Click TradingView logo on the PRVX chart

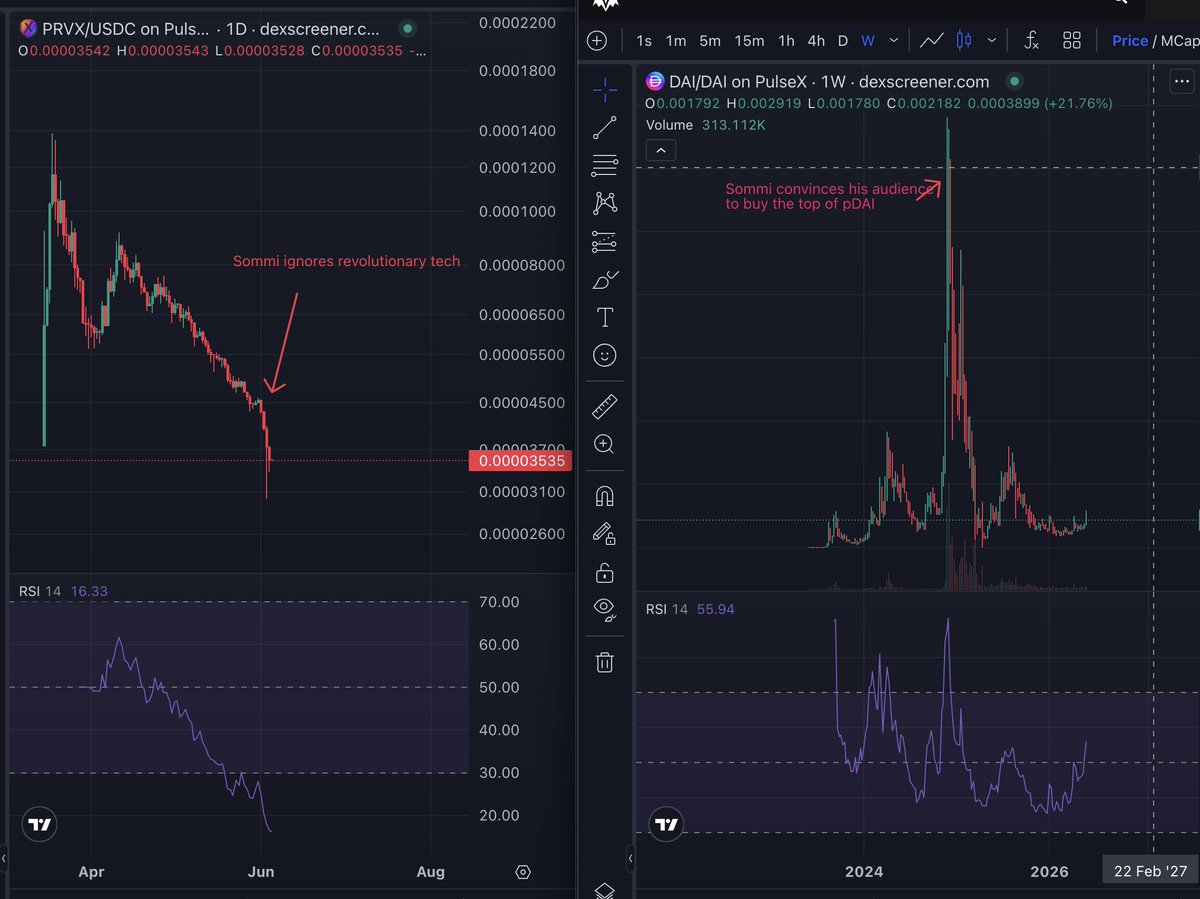click(40, 824)
